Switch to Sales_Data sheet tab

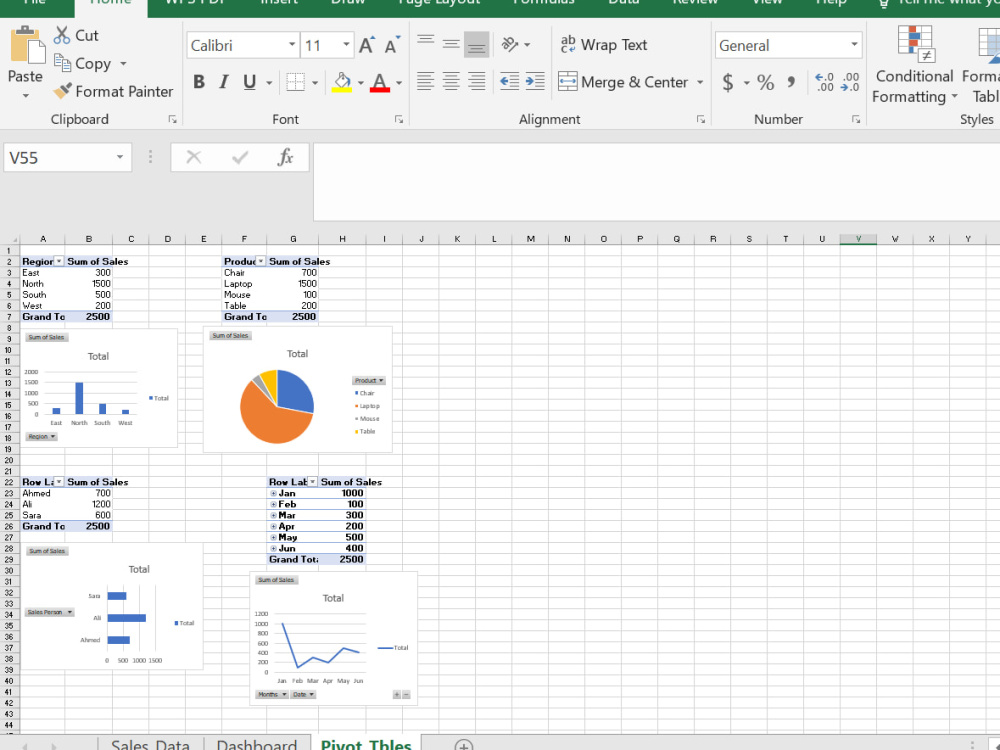click(151, 744)
